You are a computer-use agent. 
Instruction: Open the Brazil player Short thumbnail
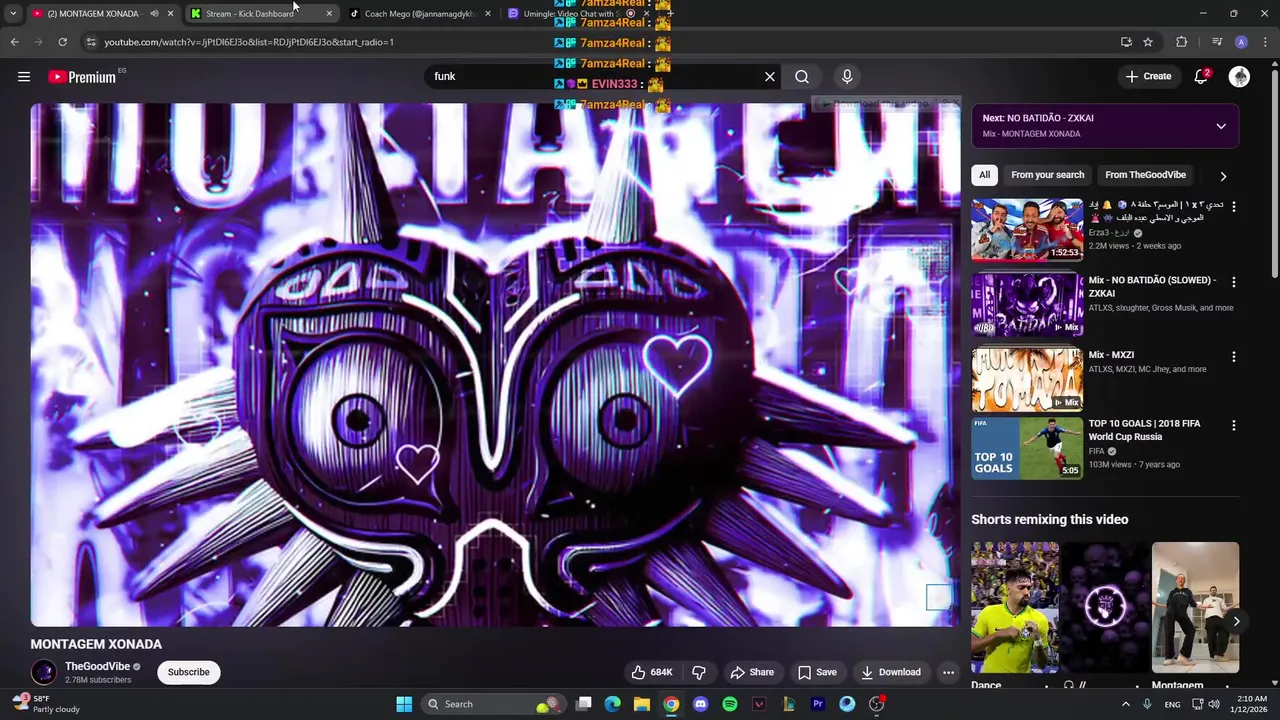[x=1015, y=608]
